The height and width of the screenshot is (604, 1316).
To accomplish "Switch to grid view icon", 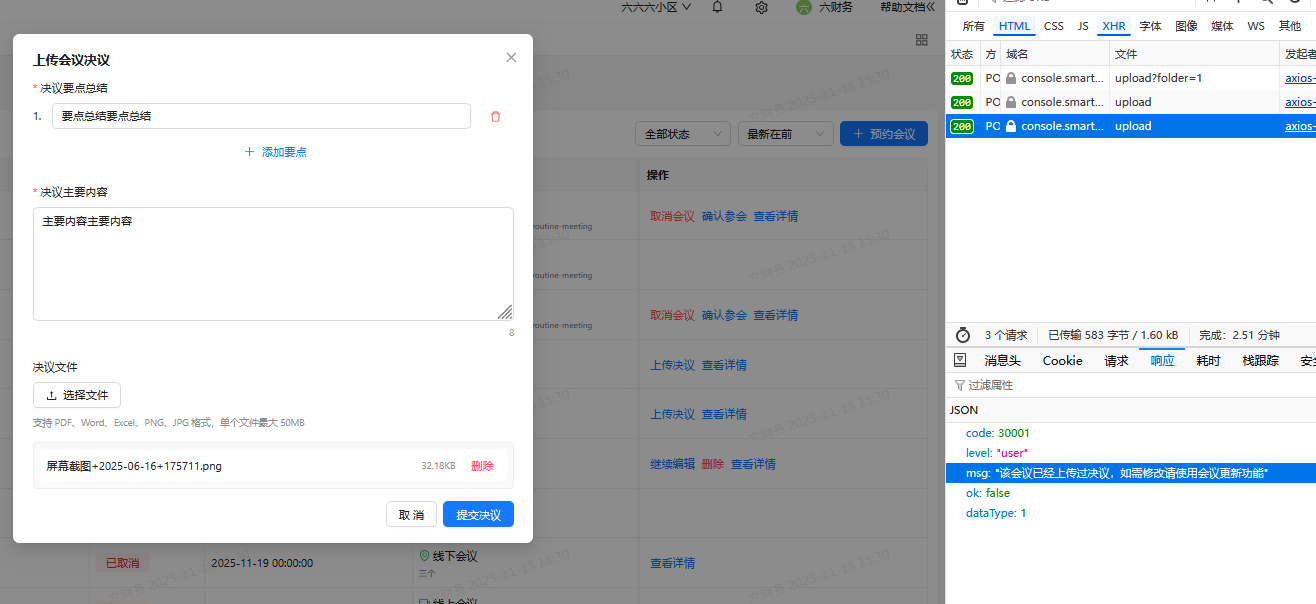I will click(x=921, y=40).
